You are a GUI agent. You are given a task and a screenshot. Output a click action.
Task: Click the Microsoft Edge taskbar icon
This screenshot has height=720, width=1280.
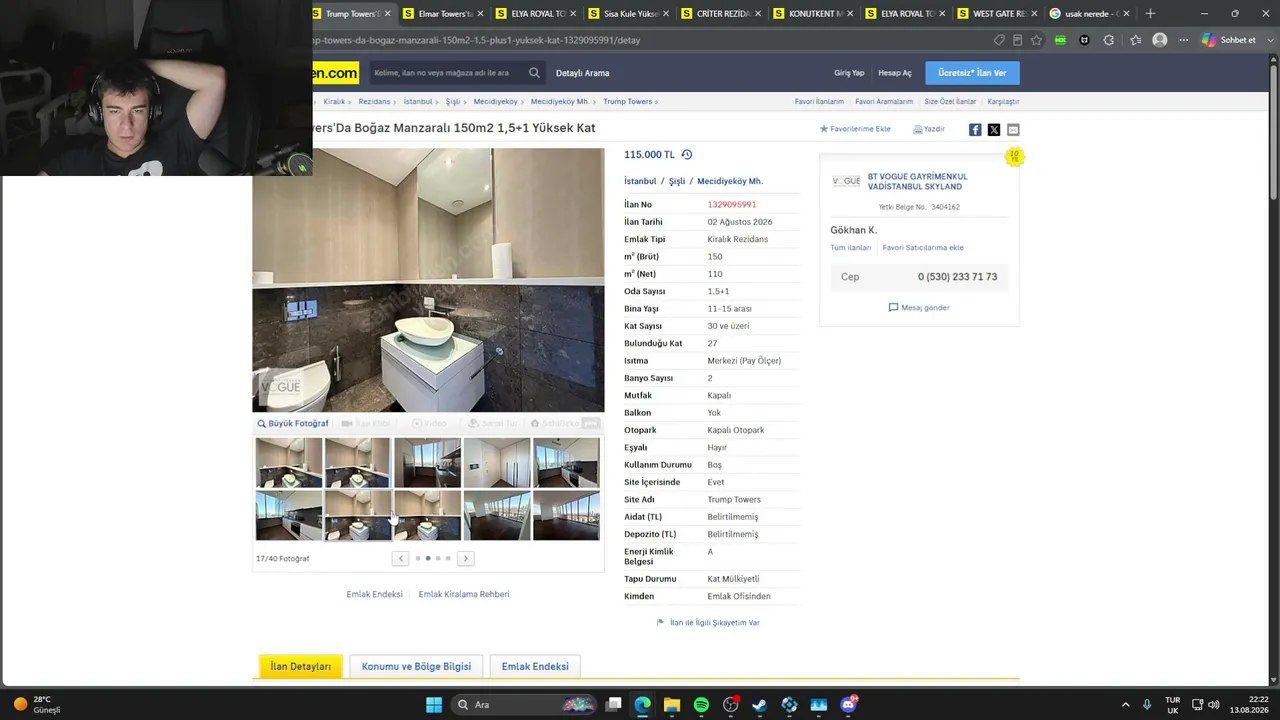tap(642, 705)
